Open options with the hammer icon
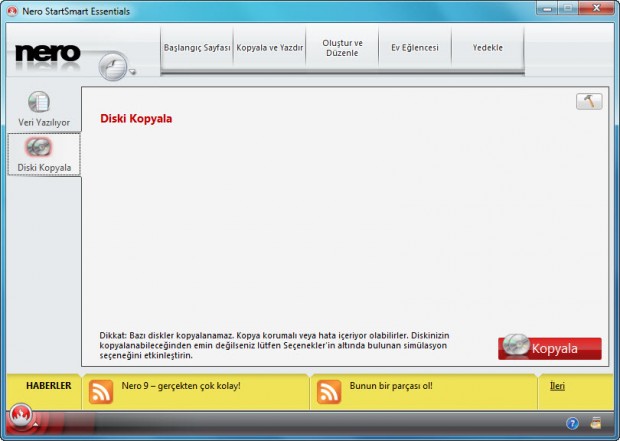Screen dimensions: 620x441 click(589, 102)
